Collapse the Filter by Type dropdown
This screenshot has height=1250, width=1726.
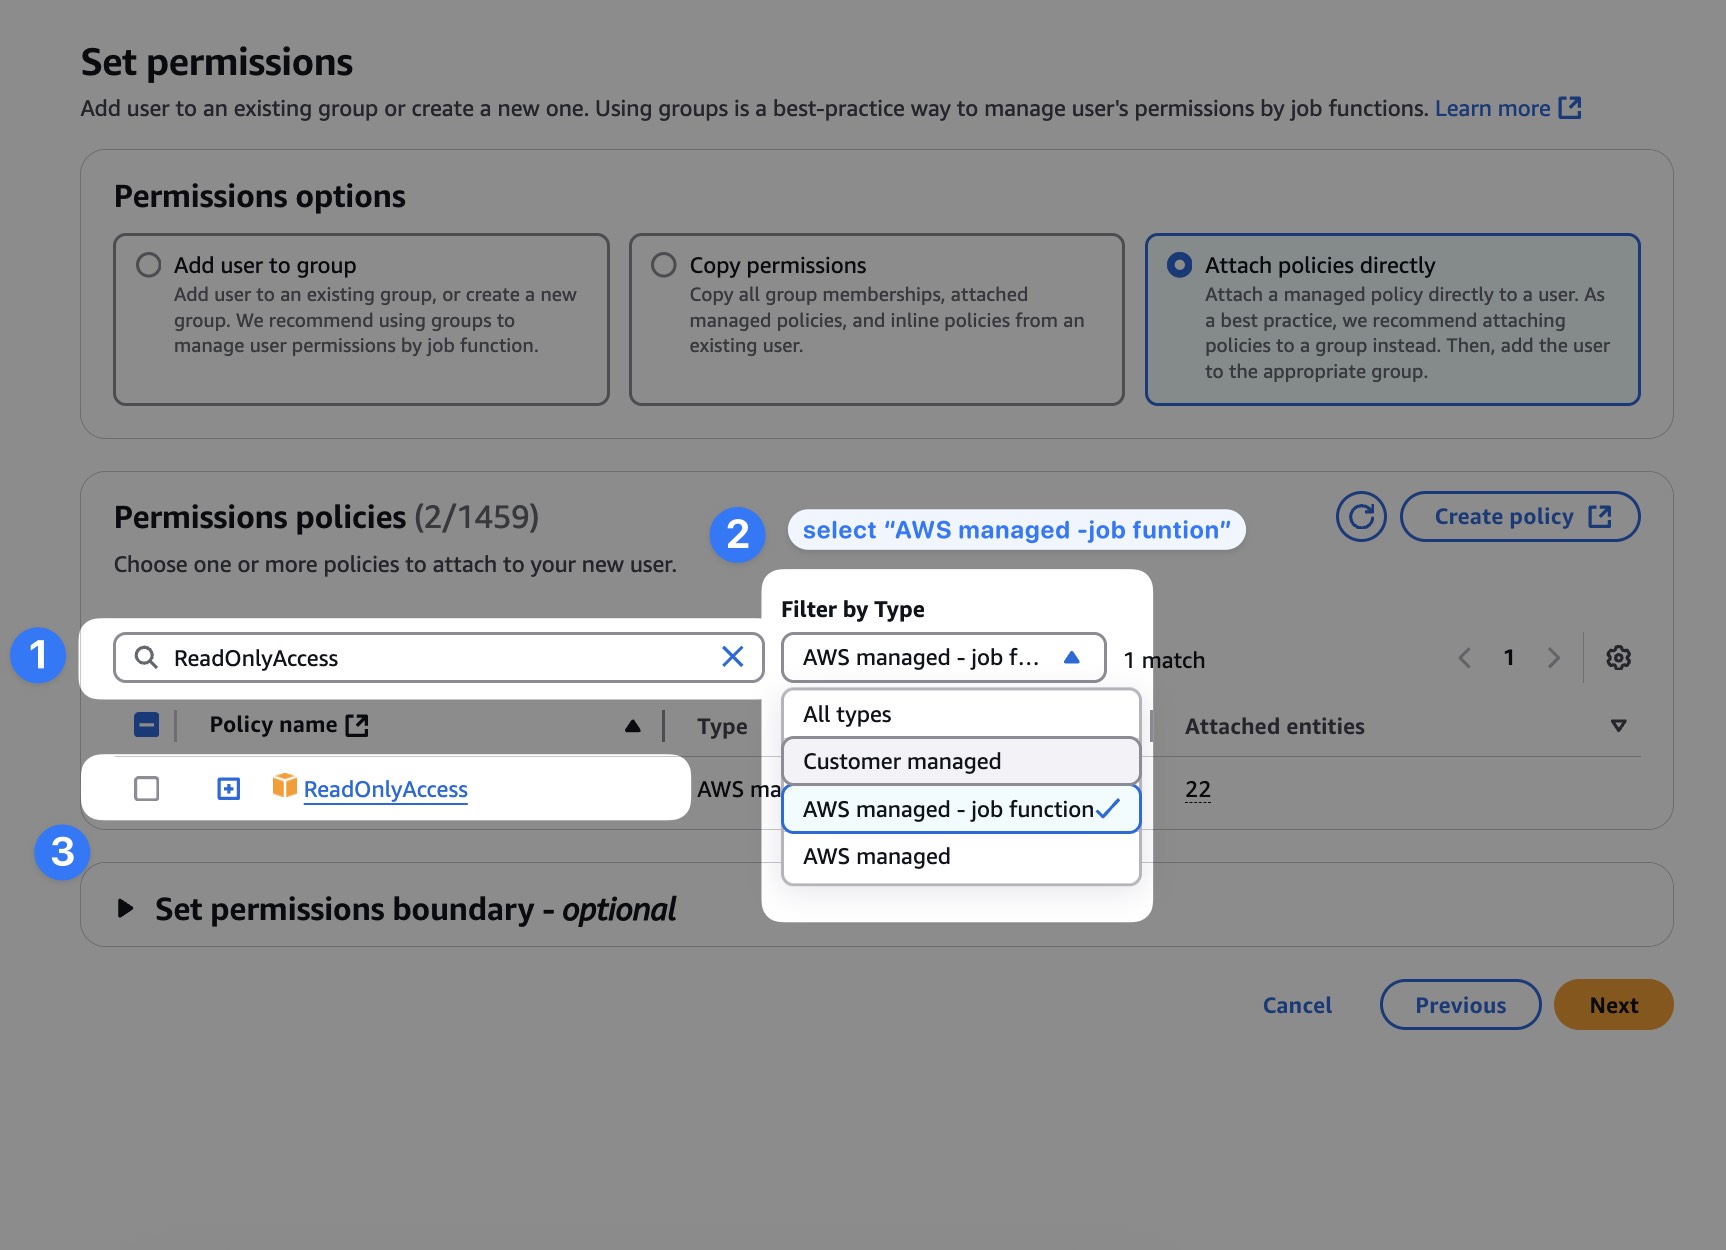pos(943,657)
